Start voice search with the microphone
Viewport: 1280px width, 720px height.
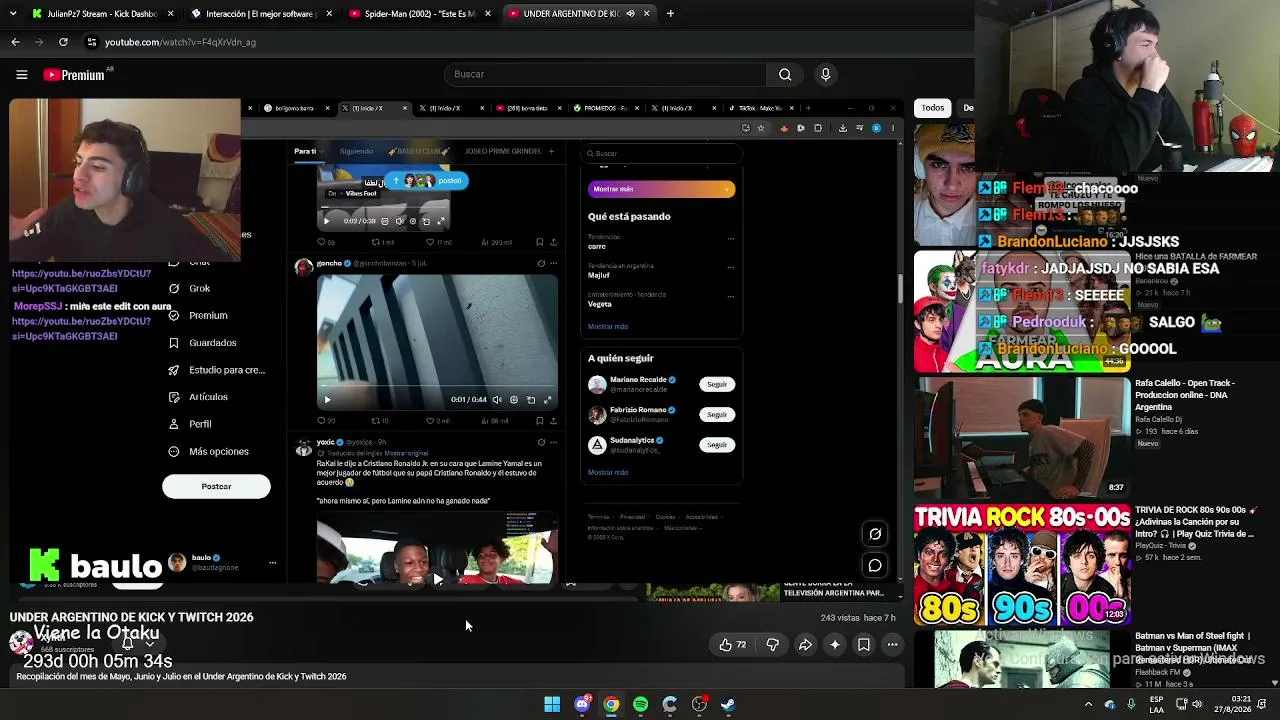(825, 74)
